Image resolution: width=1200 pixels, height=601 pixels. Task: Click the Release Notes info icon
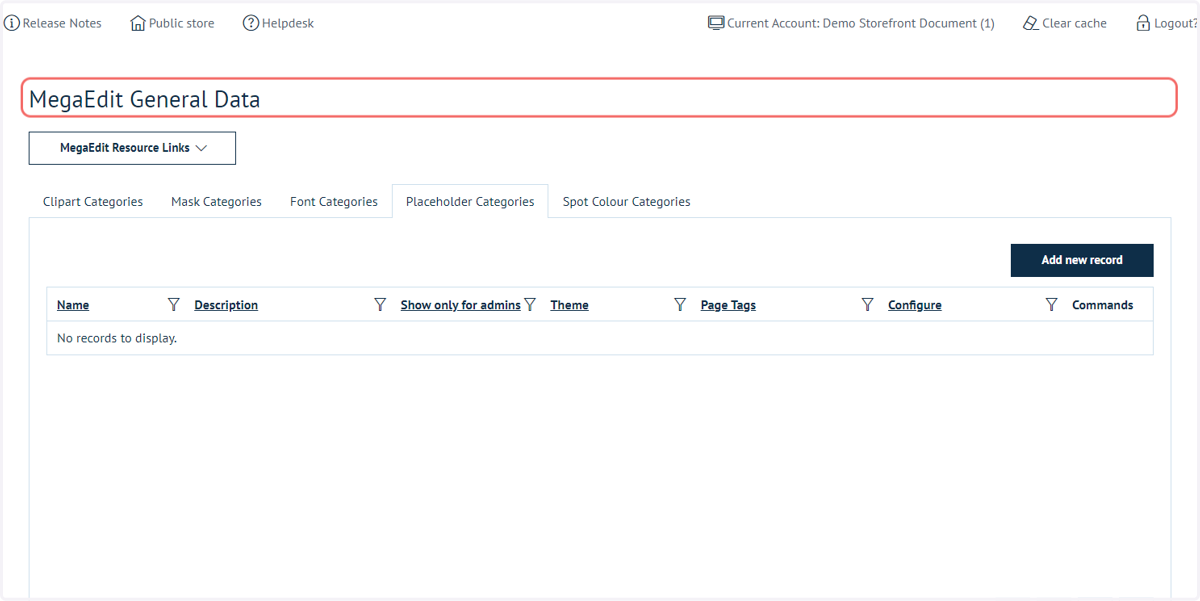[x=12, y=23]
